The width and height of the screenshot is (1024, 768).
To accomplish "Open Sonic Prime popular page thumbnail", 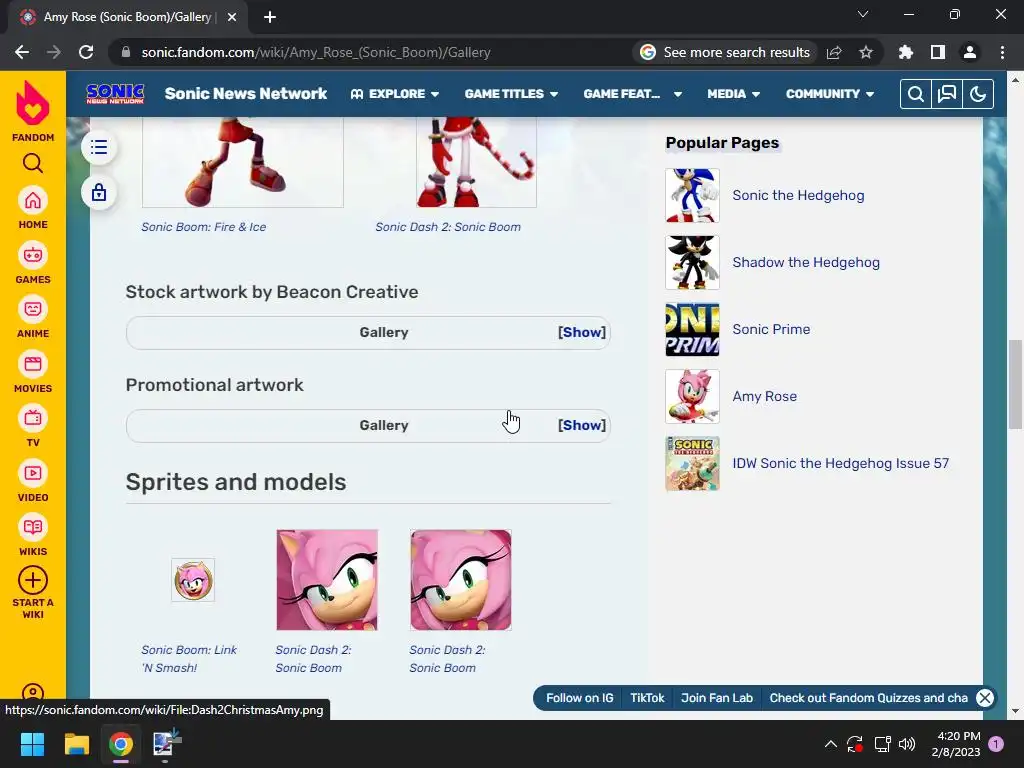I will pyautogui.click(x=692, y=329).
